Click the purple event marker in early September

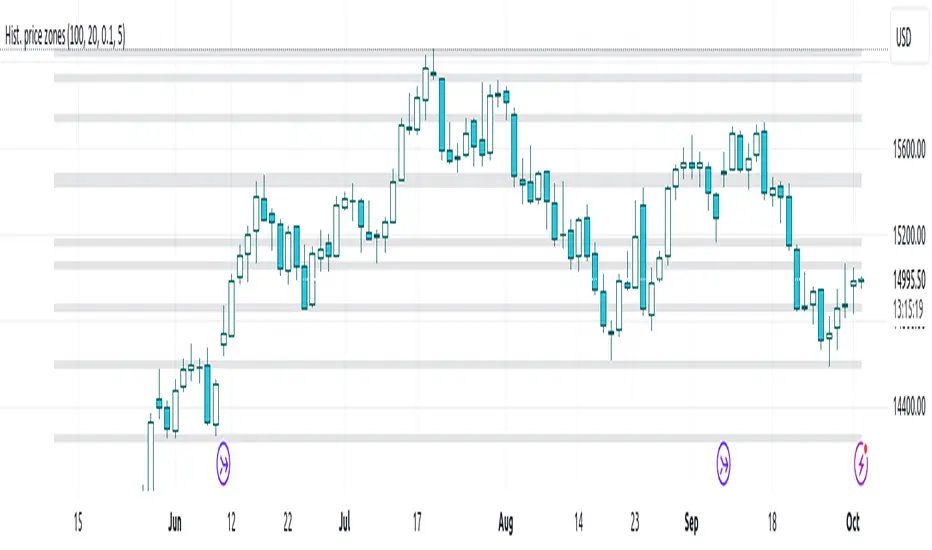(725, 463)
